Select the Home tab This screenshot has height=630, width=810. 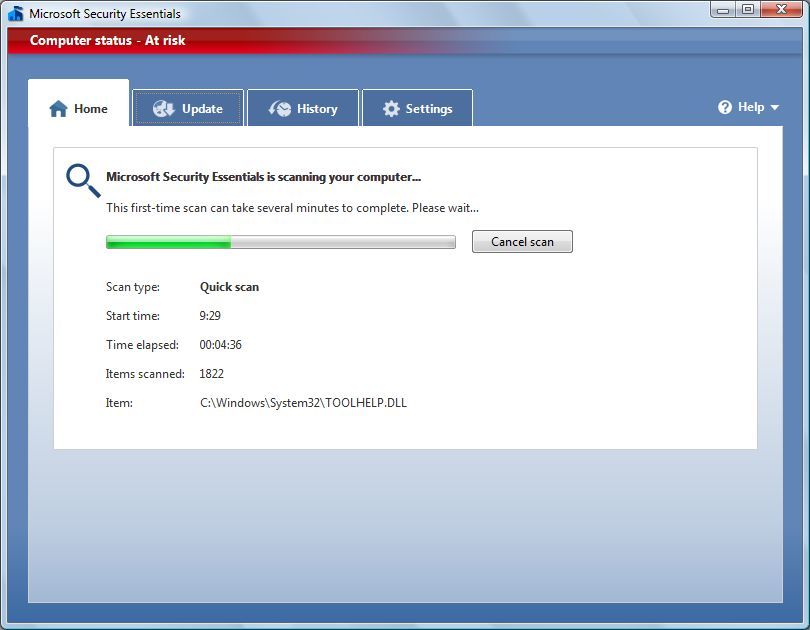point(79,108)
